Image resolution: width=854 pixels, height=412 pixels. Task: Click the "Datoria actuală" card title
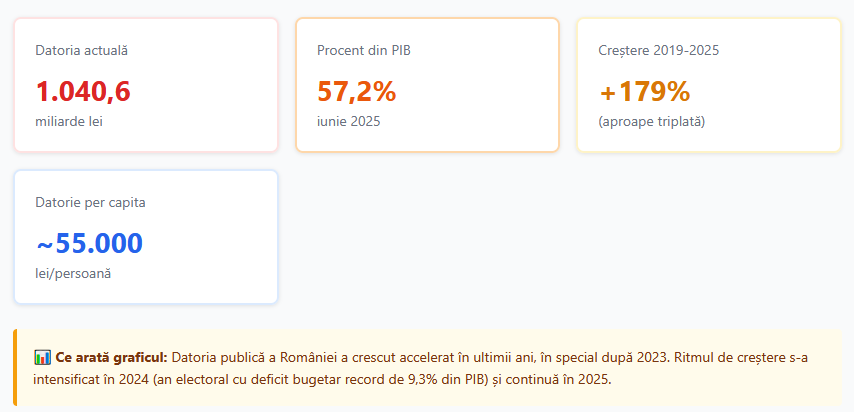coord(81,49)
